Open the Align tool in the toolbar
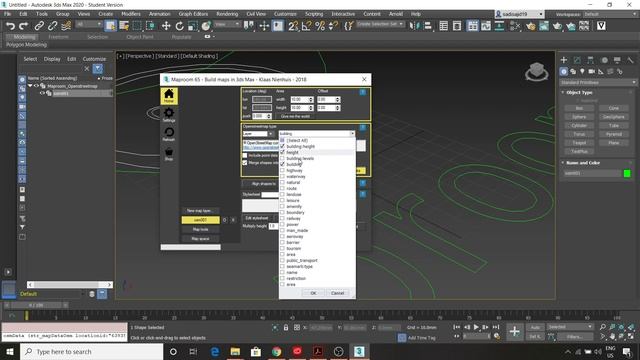The height and width of the screenshot is (360, 640). coord(428,26)
